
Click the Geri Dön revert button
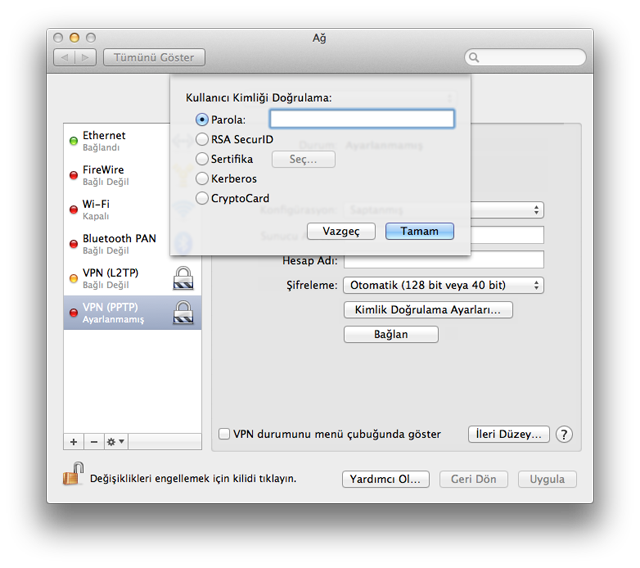pos(473,479)
